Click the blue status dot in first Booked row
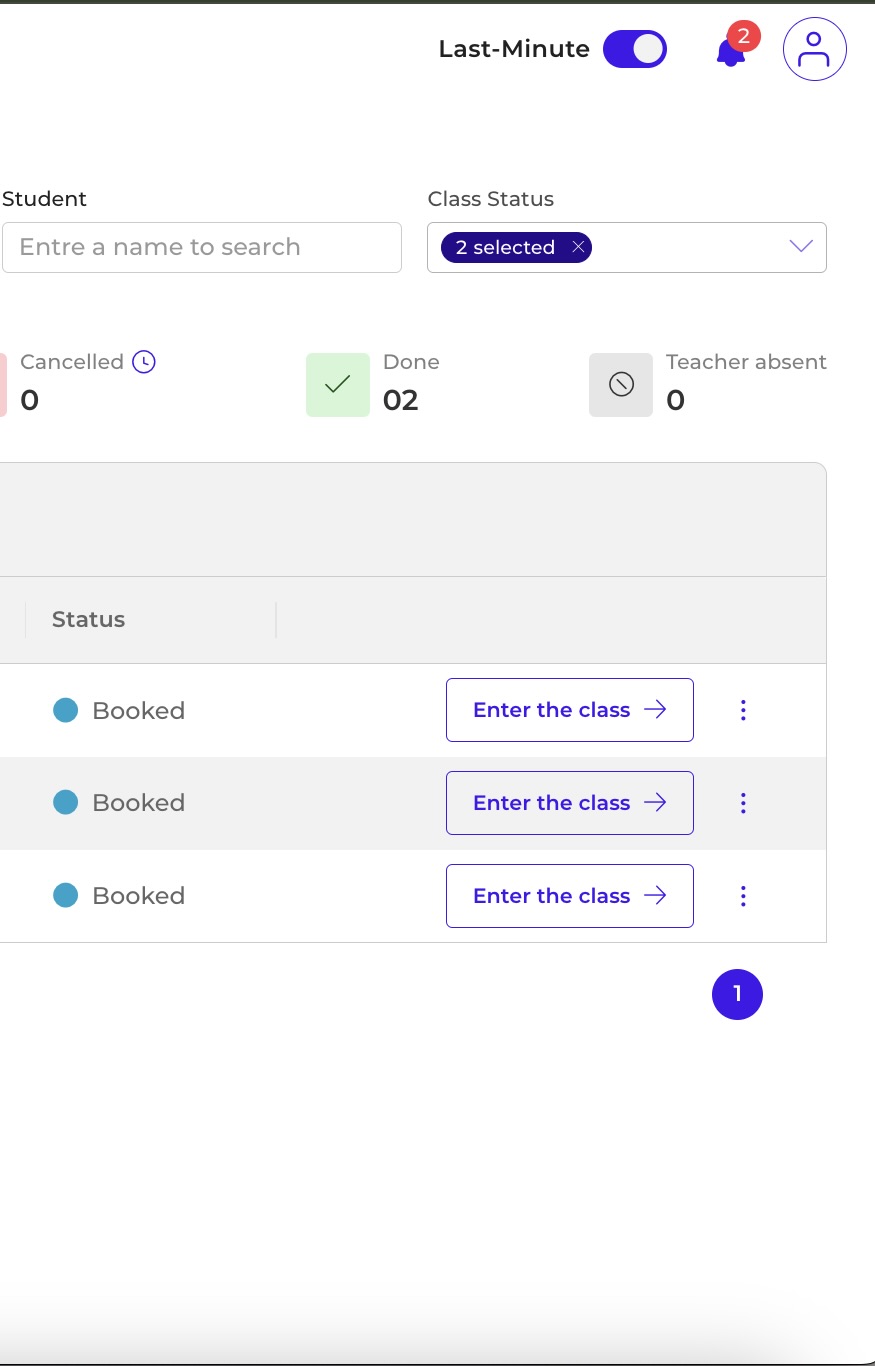875x1366 pixels. pos(65,710)
